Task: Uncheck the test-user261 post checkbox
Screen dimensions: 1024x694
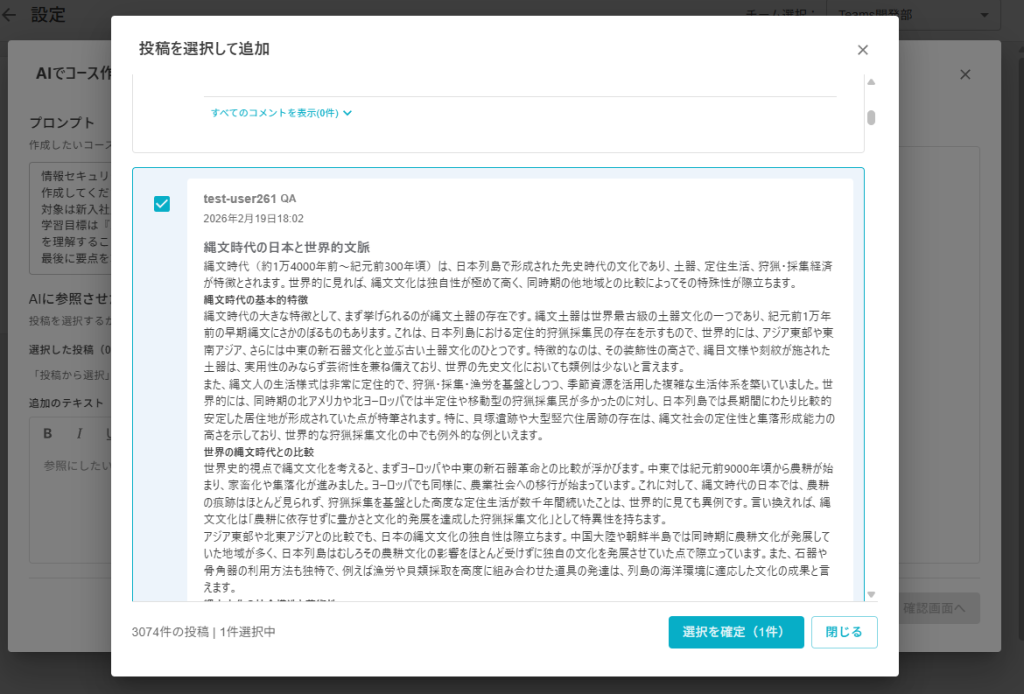Action: tap(162, 204)
